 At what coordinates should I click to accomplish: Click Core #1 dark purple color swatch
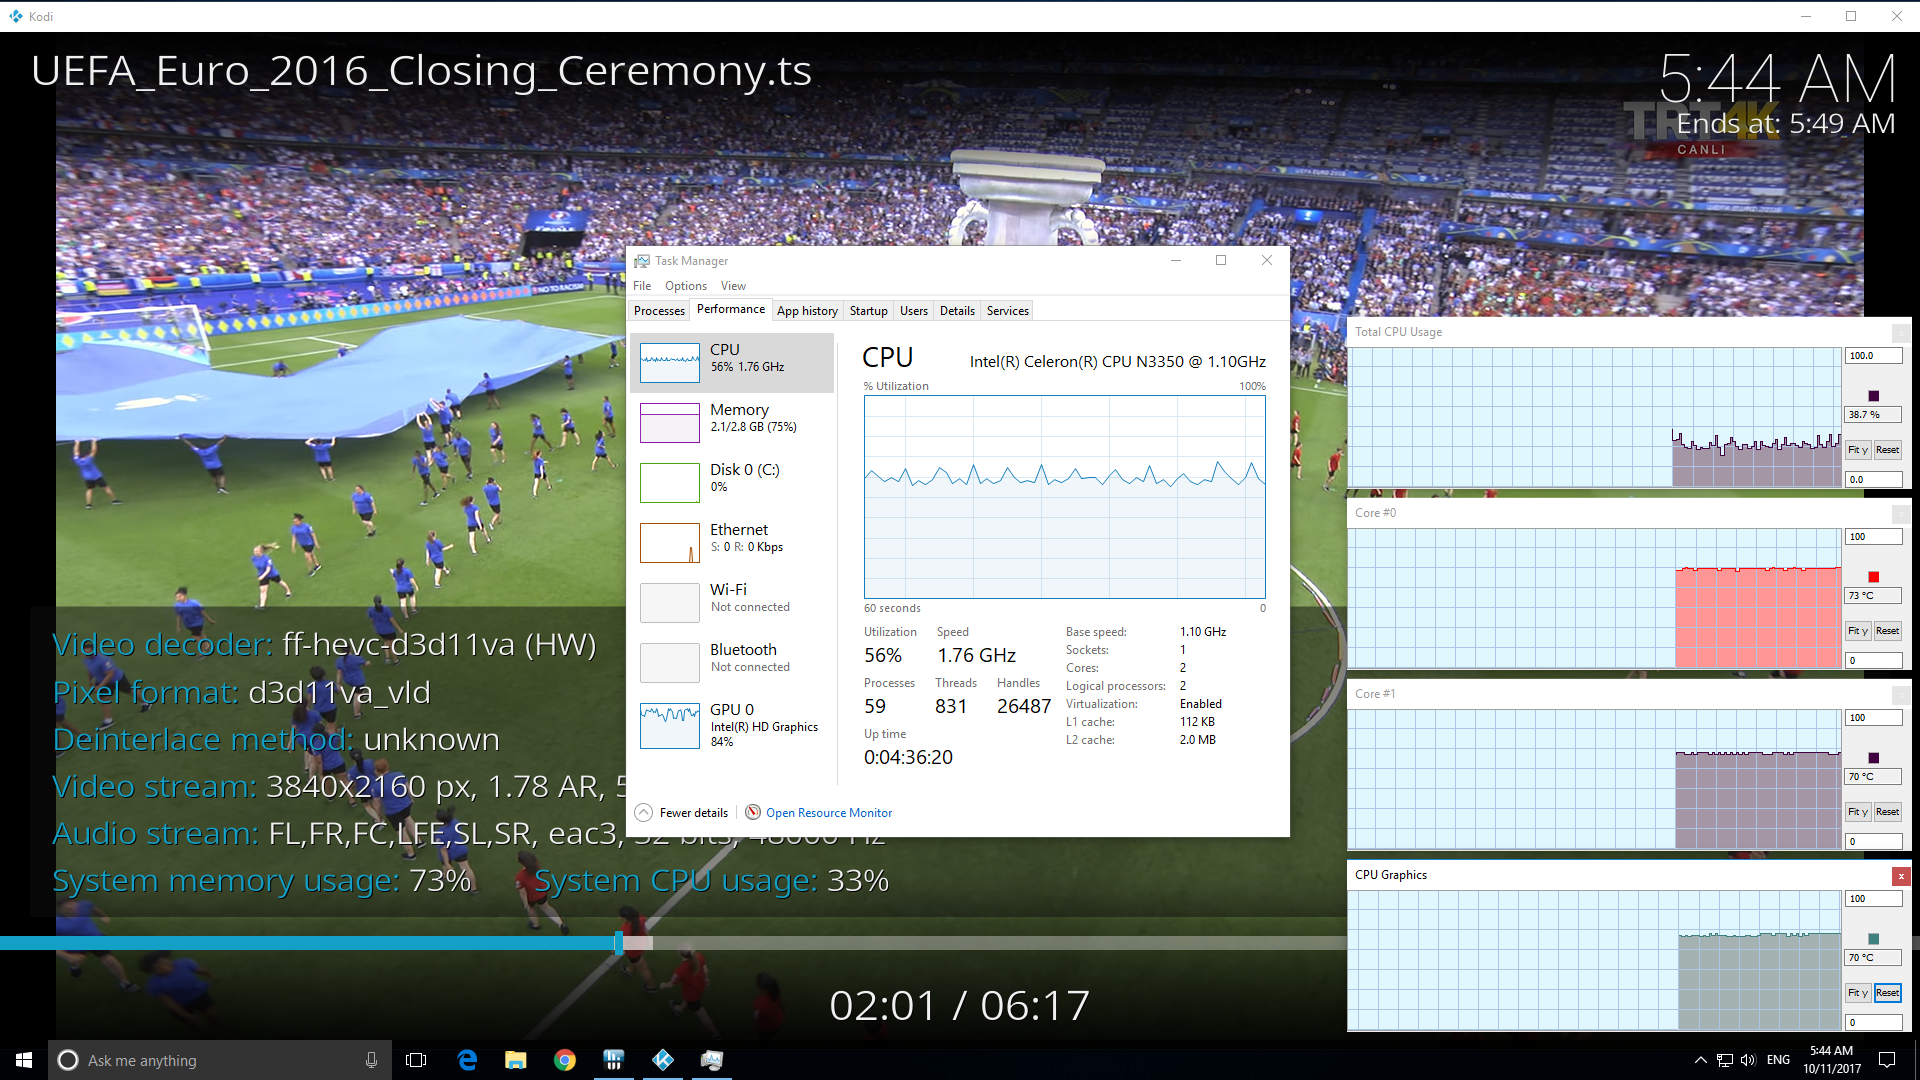pos(1873,758)
